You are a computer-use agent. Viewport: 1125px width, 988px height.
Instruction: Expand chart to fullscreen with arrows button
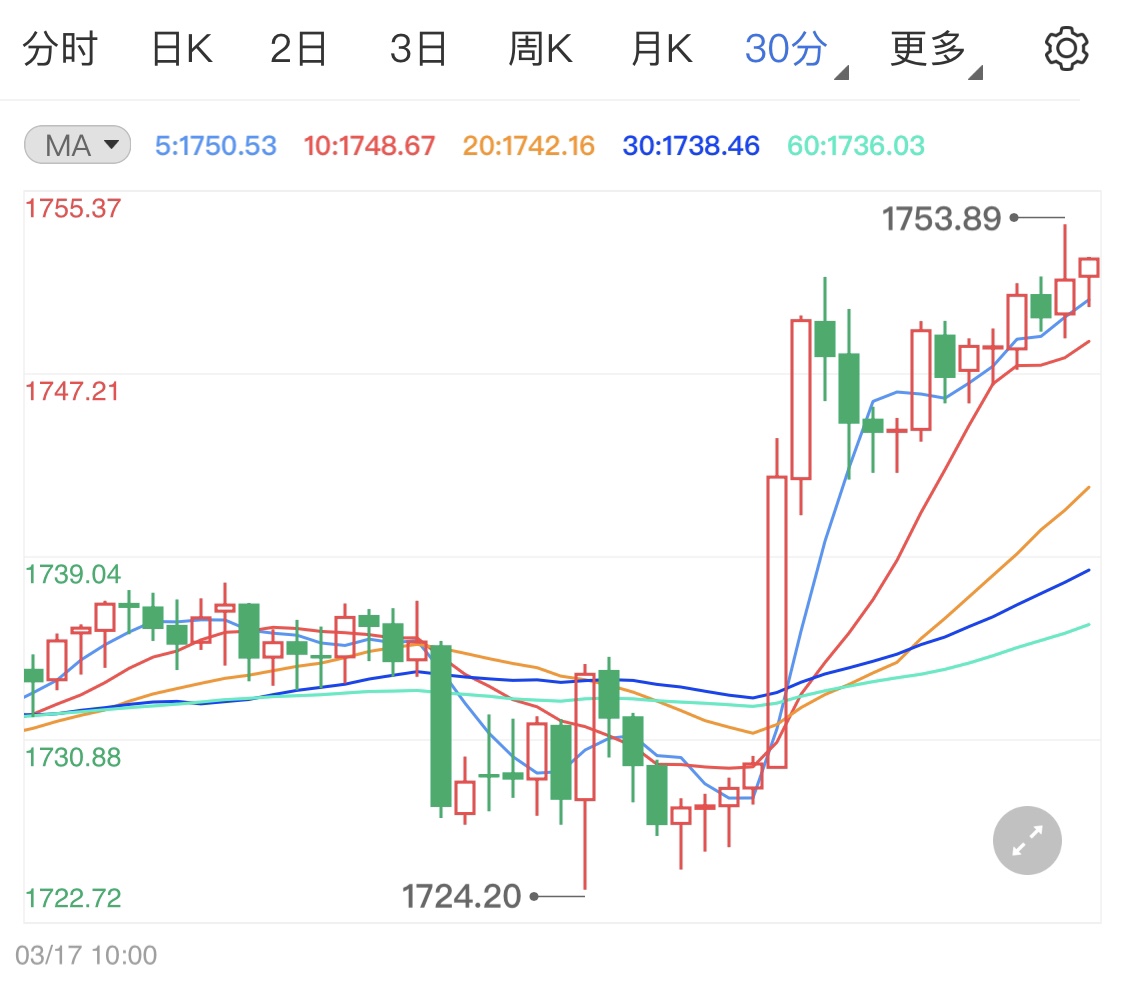point(1027,840)
